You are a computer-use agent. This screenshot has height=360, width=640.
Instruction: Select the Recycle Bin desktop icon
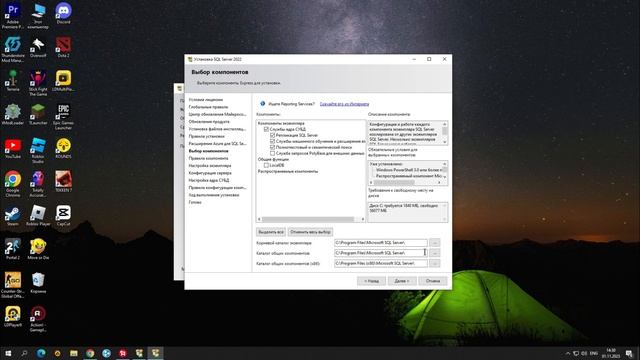coord(38,283)
